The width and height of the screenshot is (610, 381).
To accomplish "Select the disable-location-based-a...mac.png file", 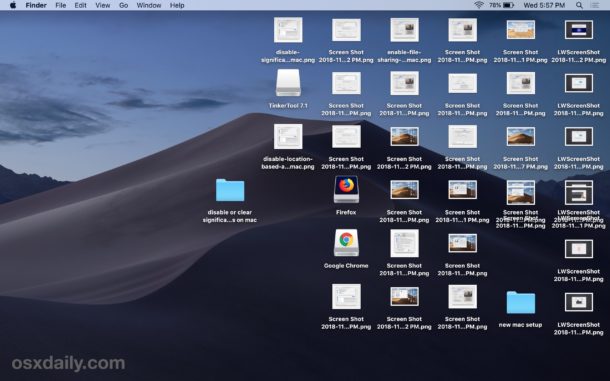I will (x=288, y=136).
